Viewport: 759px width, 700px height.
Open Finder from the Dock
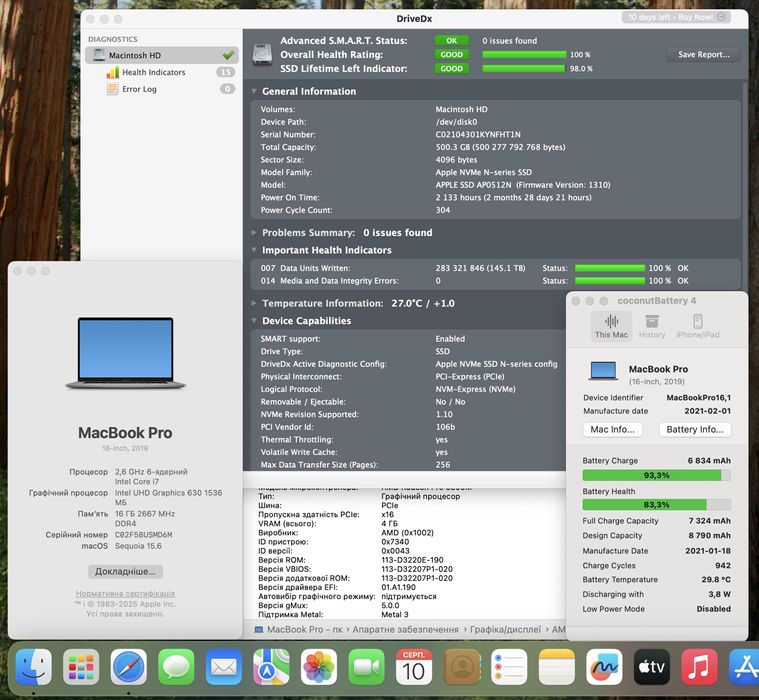(x=33, y=667)
